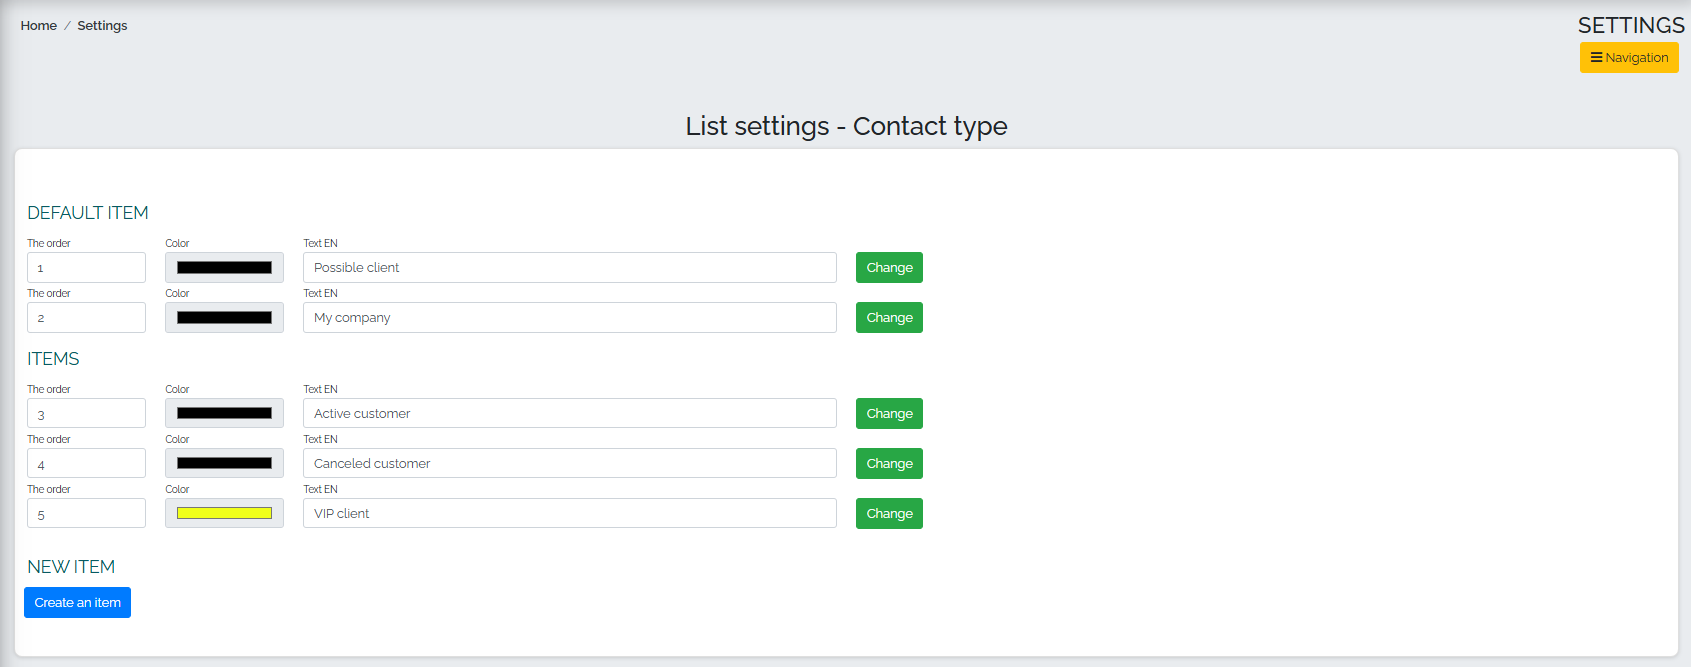Select order field containing 5

[86, 514]
